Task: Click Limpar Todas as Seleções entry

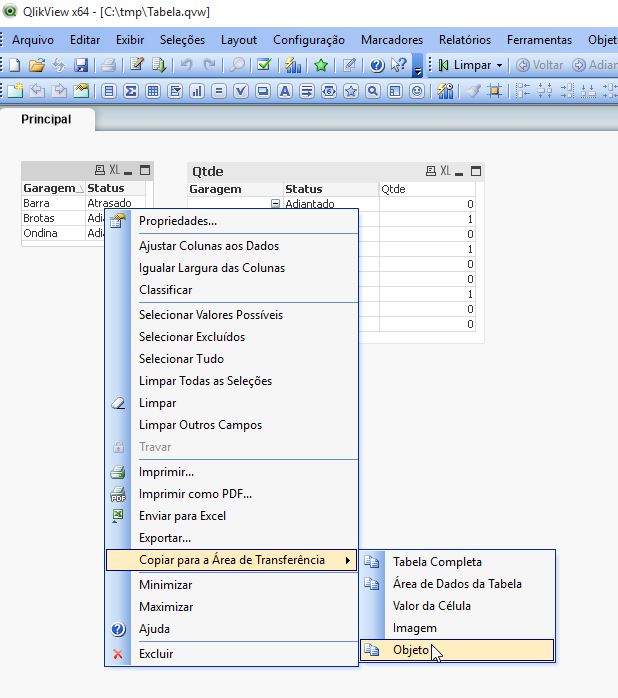Action: [231, 381]
